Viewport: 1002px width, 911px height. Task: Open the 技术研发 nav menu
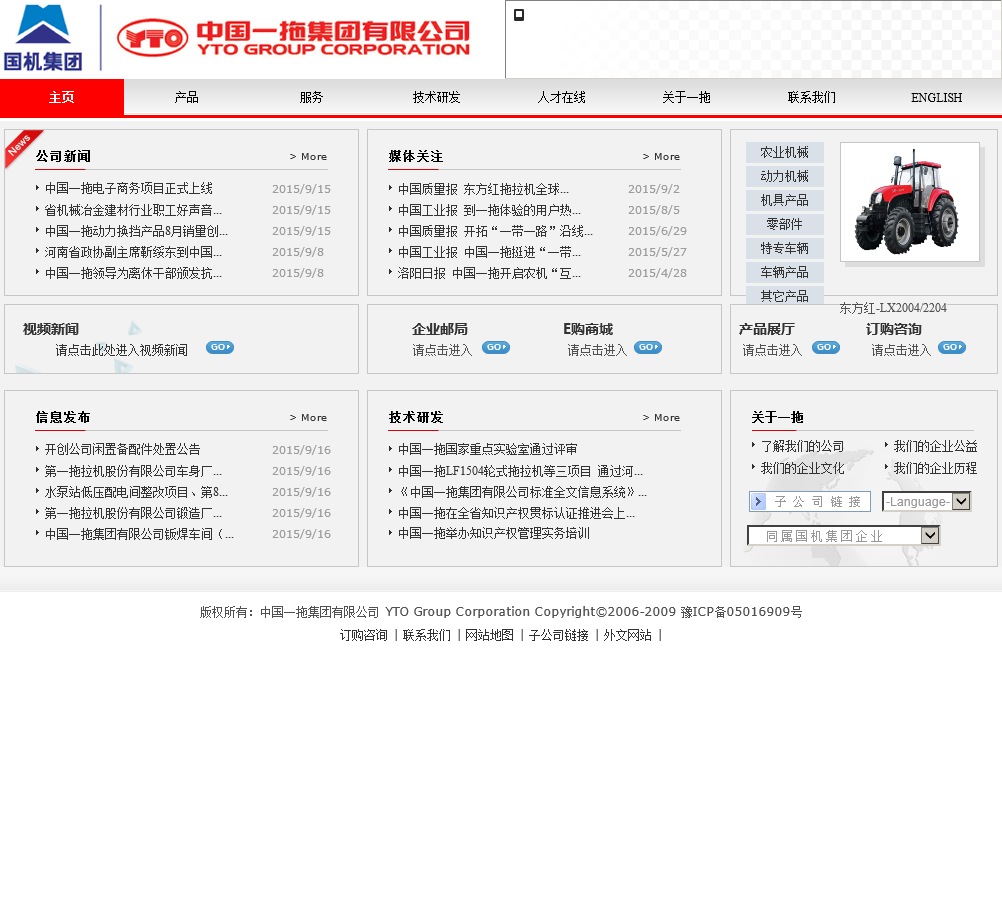coord(436,97)
